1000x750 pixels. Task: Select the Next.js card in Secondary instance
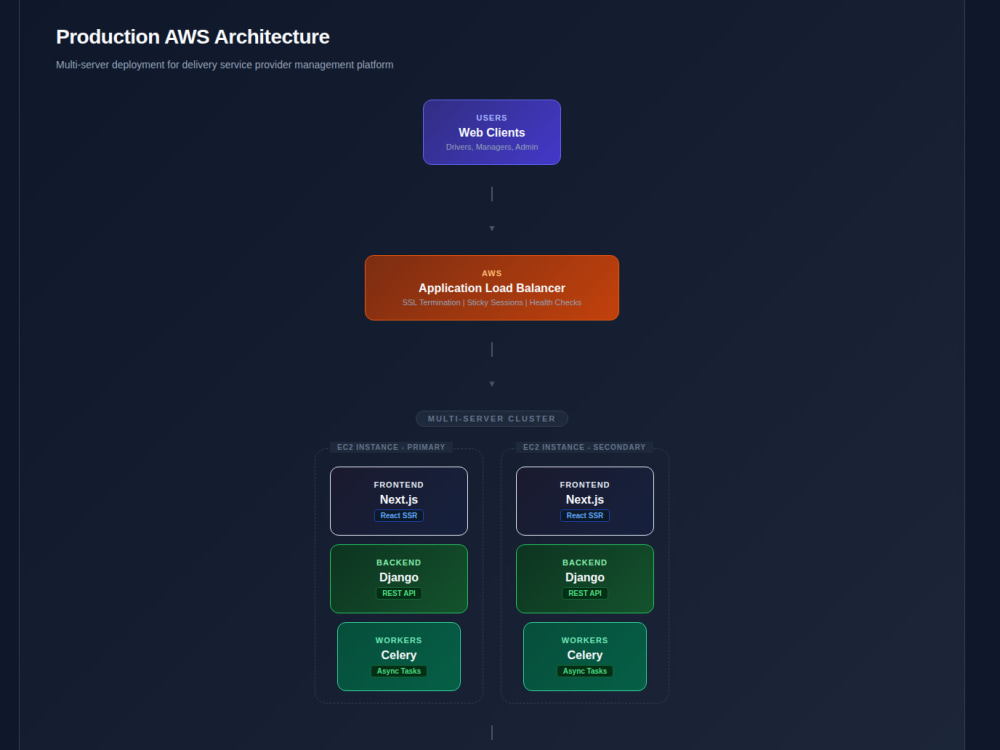(585, 501)
